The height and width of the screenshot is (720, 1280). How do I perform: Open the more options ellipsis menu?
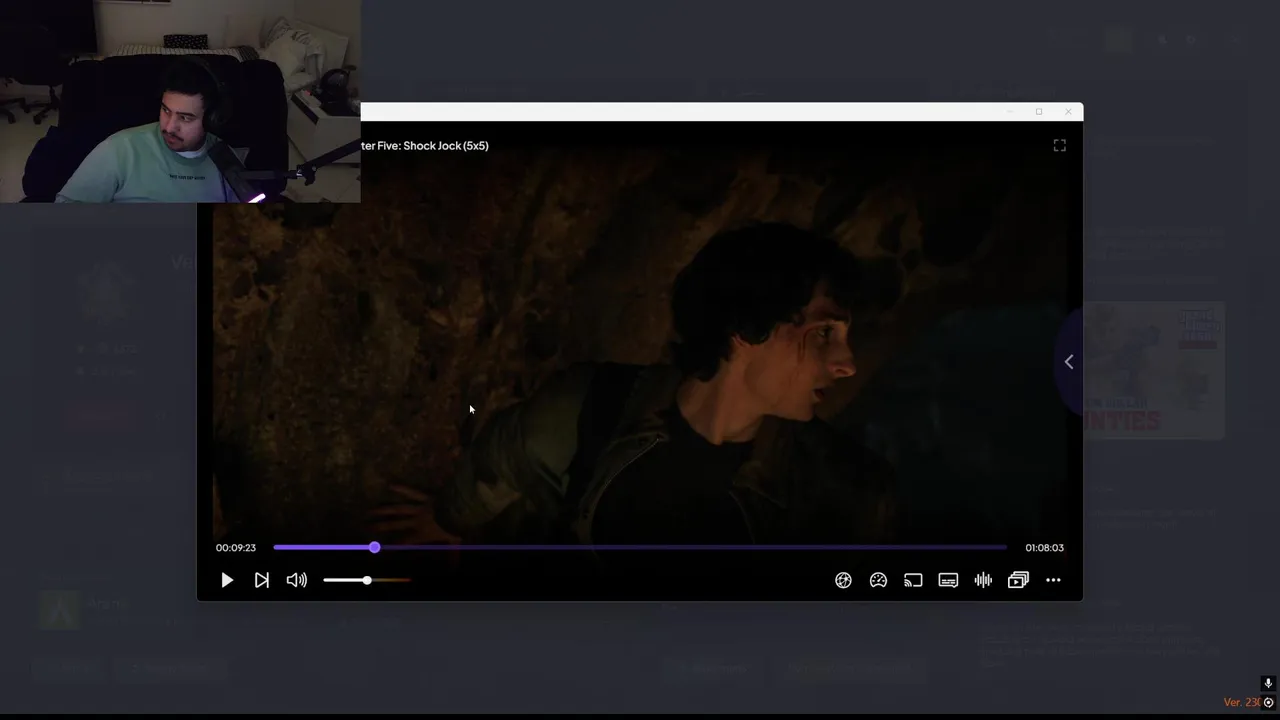click(1053, 580)
